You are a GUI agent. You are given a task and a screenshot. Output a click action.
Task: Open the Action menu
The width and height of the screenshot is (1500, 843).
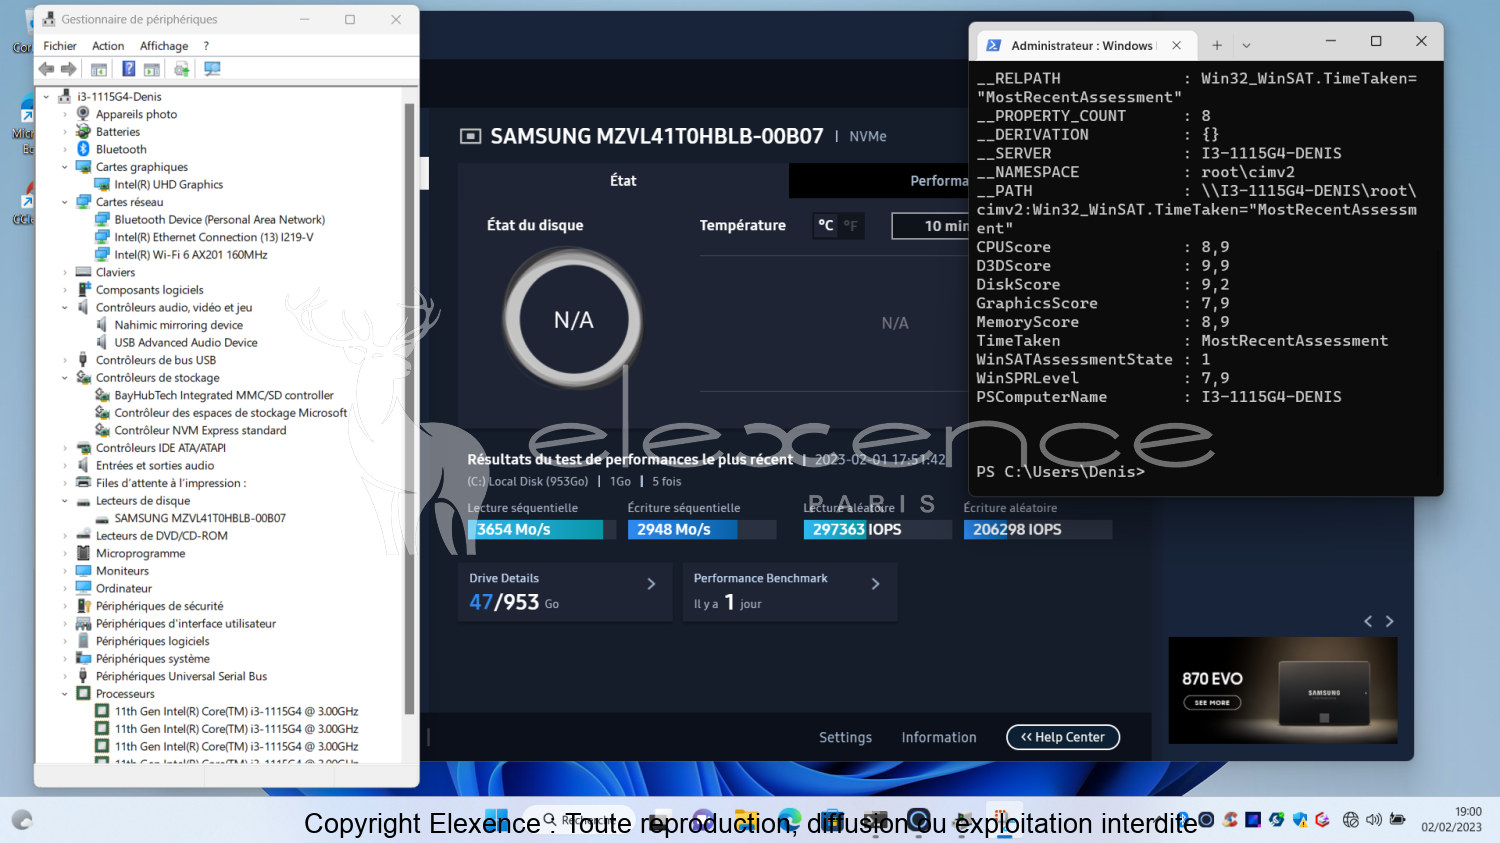point(108,46)
